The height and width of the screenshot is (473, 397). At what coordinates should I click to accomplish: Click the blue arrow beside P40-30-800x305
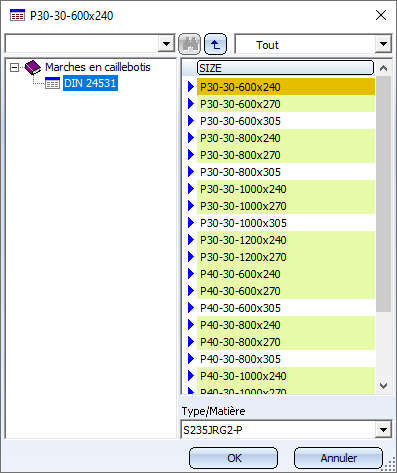[x=191, y=359]
